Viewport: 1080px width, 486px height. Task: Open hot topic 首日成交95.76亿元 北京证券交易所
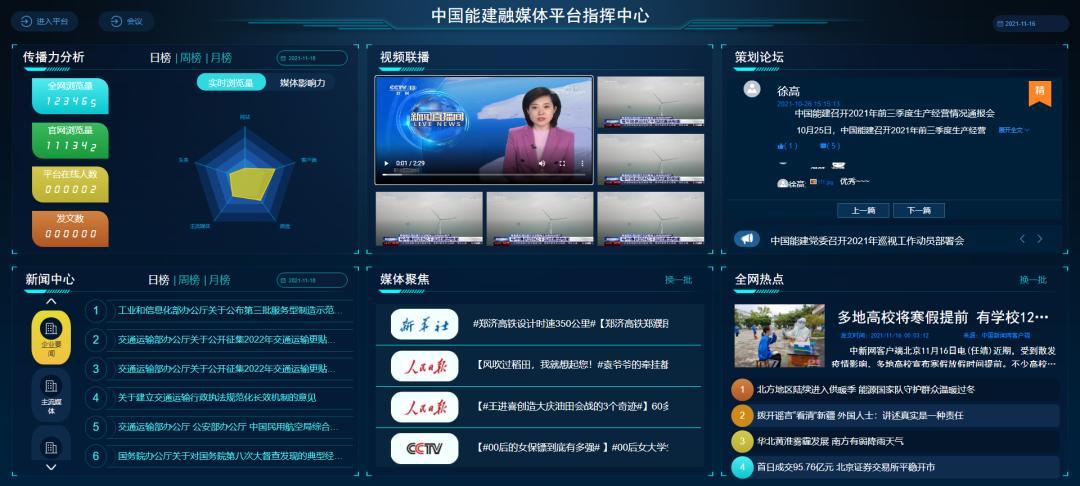[846, 467]
